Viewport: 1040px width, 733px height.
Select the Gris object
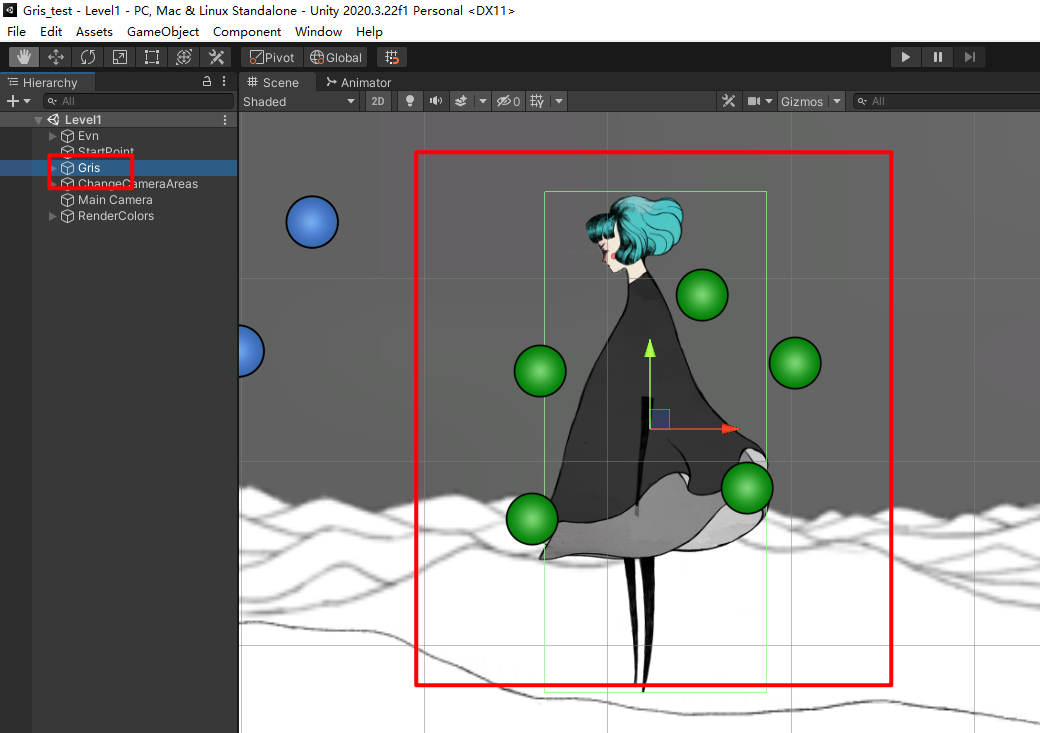pyautogui.click(x=89, y=168)
